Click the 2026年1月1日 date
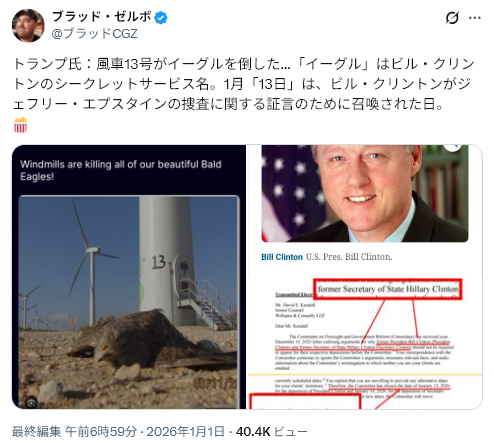Image resolution: width=494 pixels, height=443 pixels. 186,432
